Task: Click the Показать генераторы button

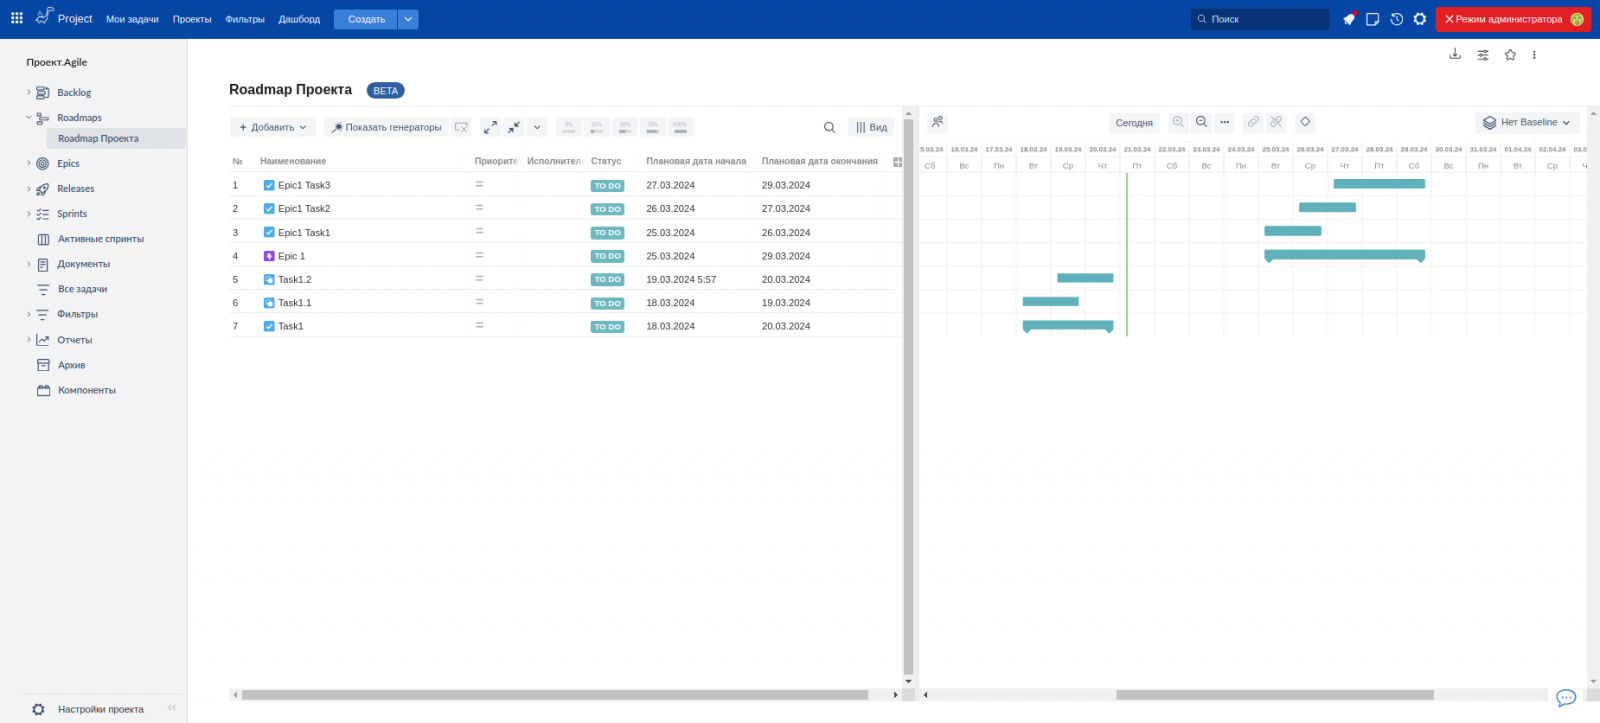Action: [x=386, y=127]
